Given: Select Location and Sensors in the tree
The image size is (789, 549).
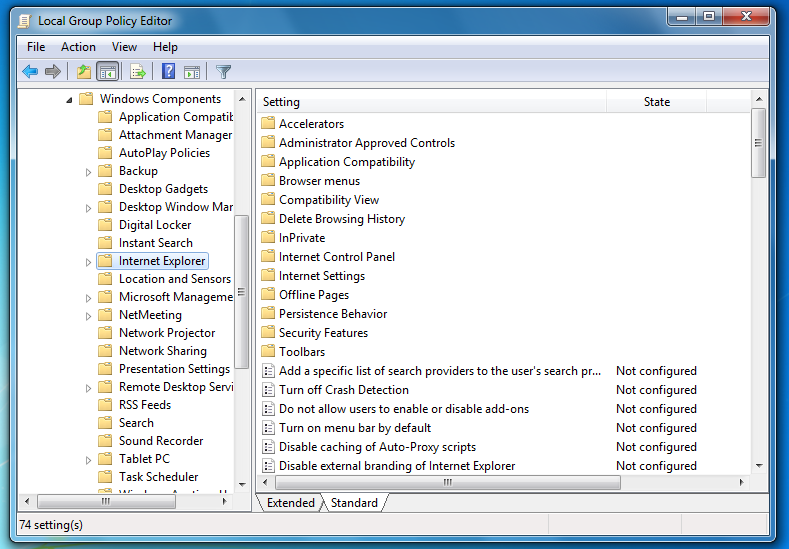Looking at the screenshot, I should pyautogui.click(x=175, y=279).
